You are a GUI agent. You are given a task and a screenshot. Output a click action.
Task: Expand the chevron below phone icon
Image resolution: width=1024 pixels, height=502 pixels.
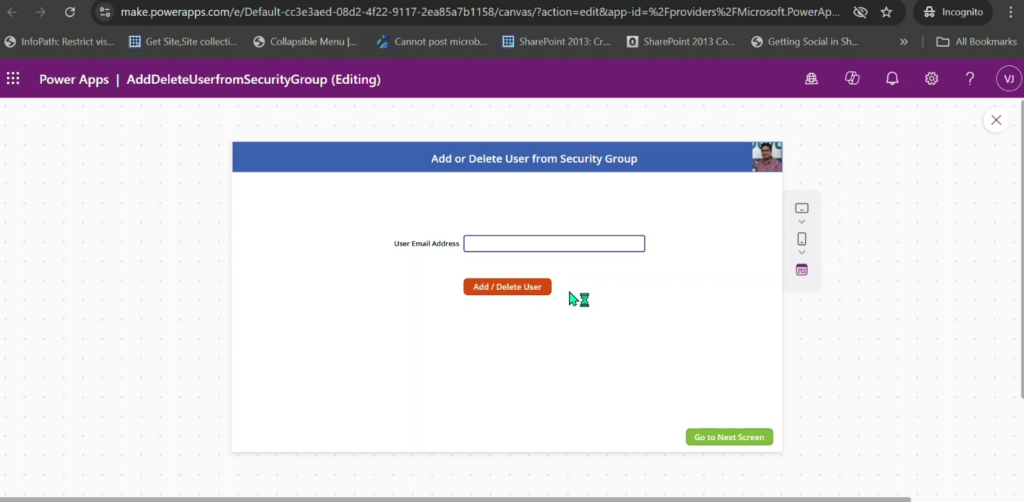pos(801,253)
